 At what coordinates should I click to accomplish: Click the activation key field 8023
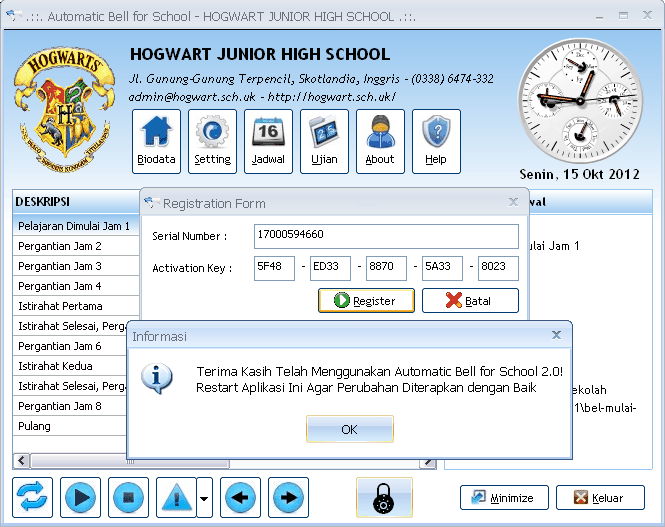pos(498,268)
